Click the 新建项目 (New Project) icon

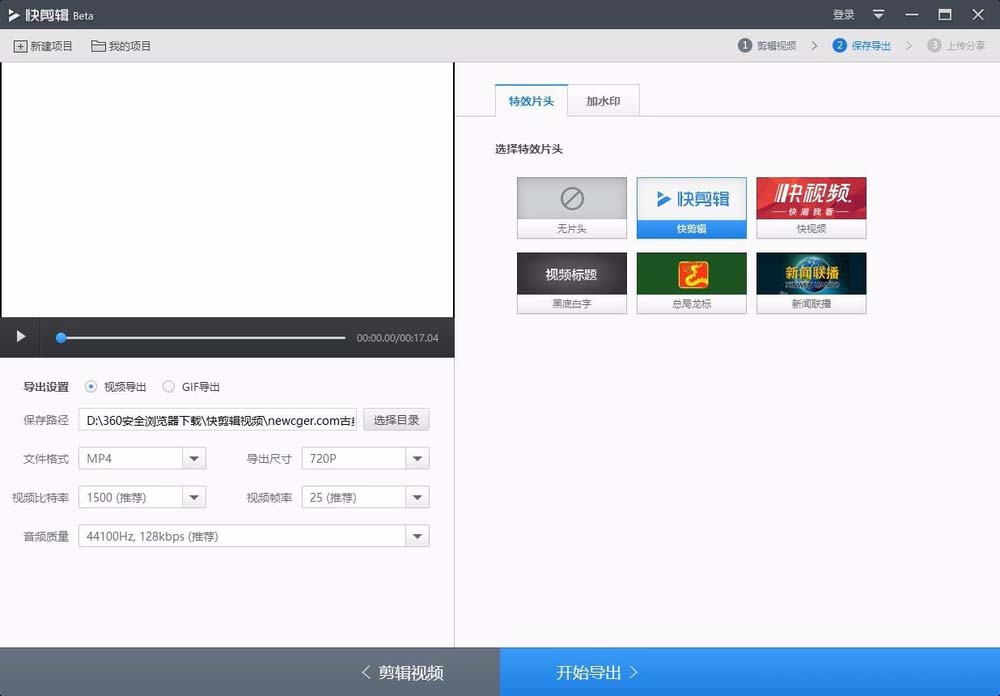(42, 45)
